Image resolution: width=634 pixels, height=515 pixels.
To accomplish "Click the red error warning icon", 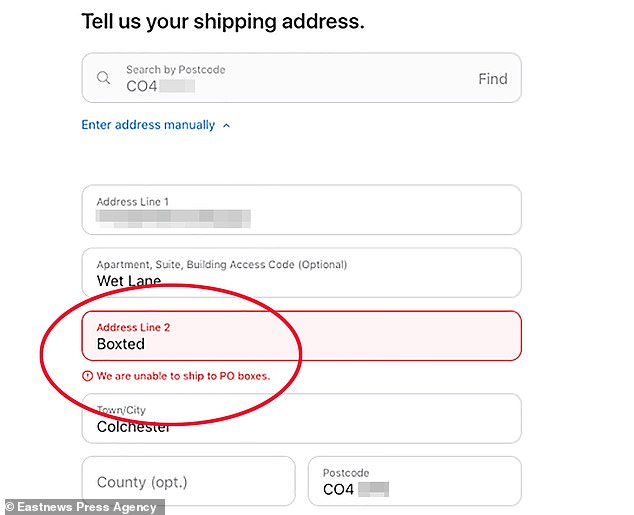I will (88, 376).
